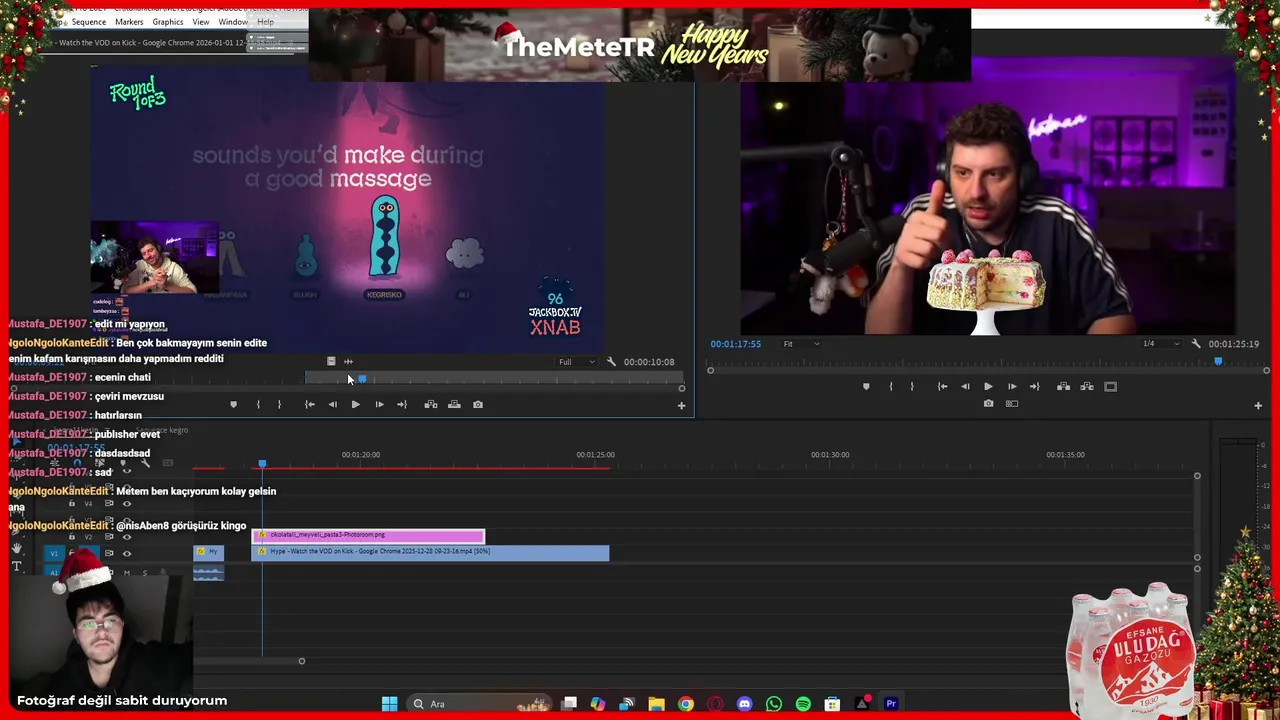Toggle V1 track output eye
Screen dimensions: 1280x720
pyautogui.click(x=126, y=553)
